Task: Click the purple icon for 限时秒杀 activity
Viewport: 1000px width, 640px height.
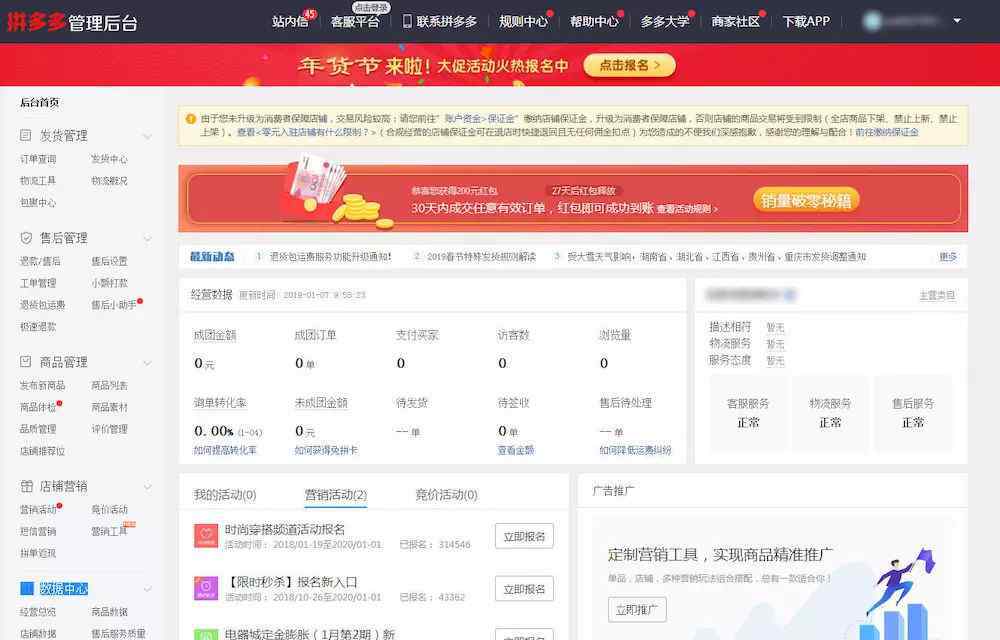Action: (x=206, y=588)
